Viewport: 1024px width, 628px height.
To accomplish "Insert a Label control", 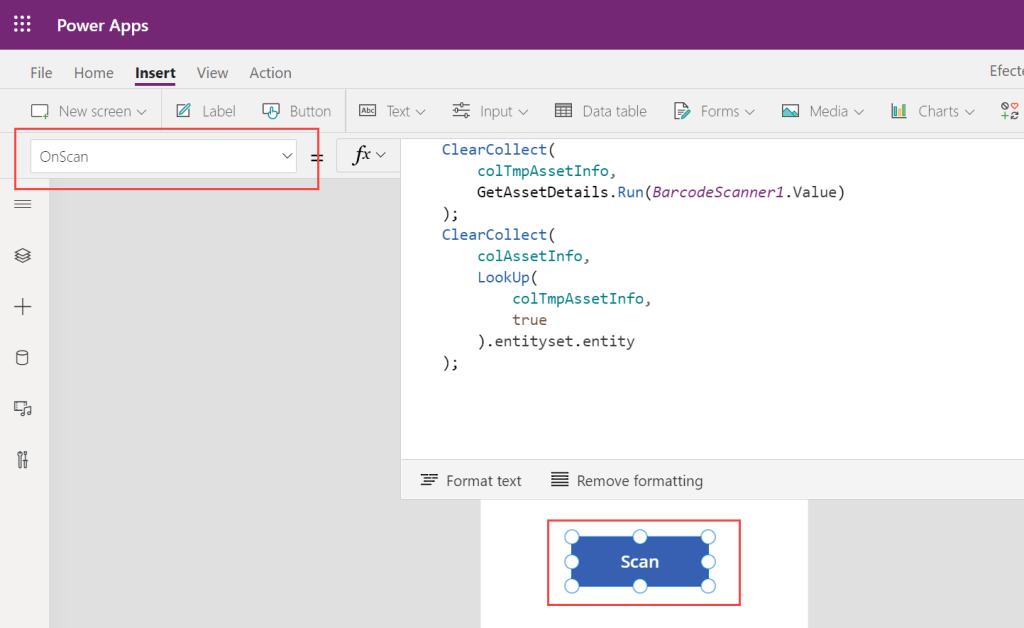I will 205,111.
